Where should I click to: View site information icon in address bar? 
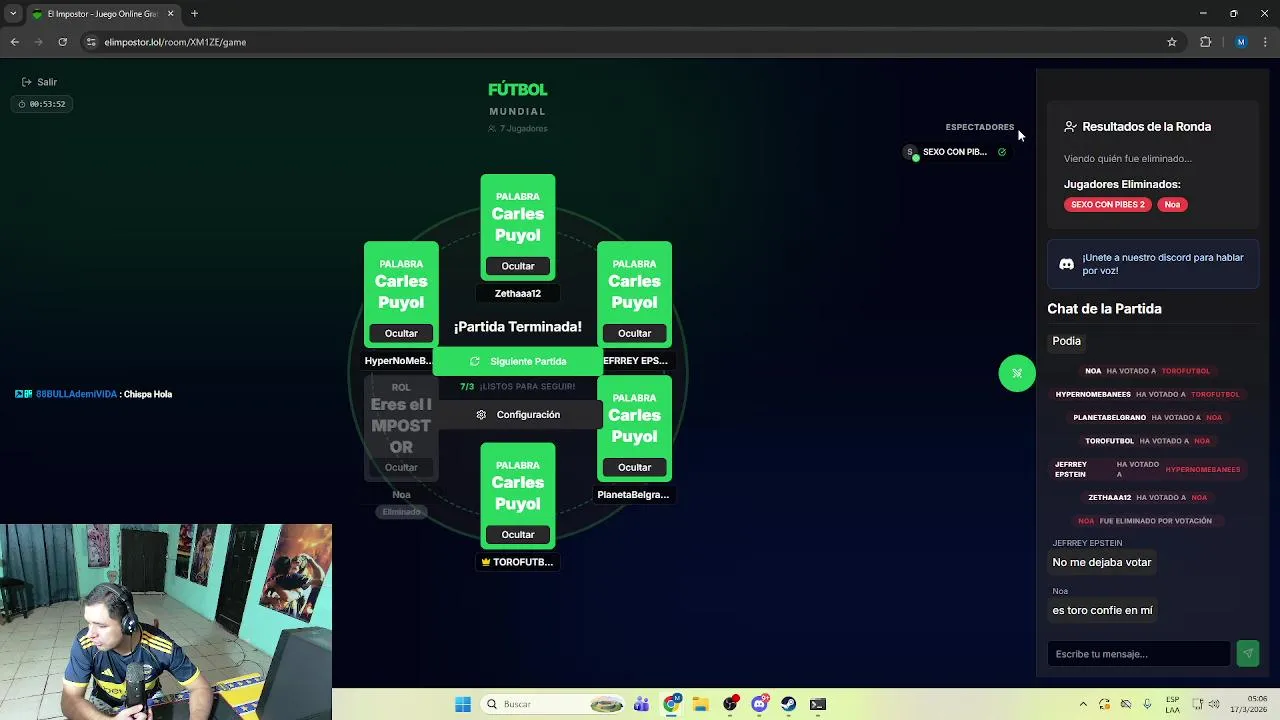[x=91, y=42]
